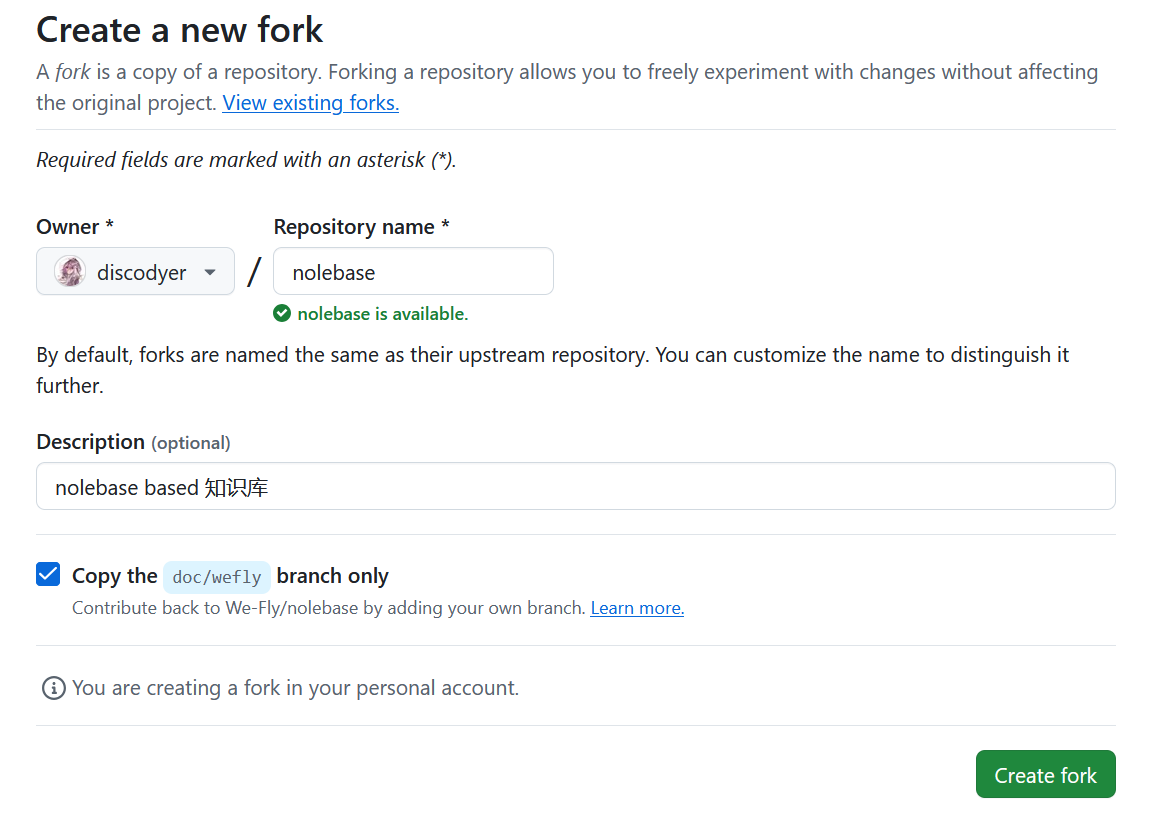Click the "Description (optional)" label
Screen dimensions: 1152x835
click(133, 442)
